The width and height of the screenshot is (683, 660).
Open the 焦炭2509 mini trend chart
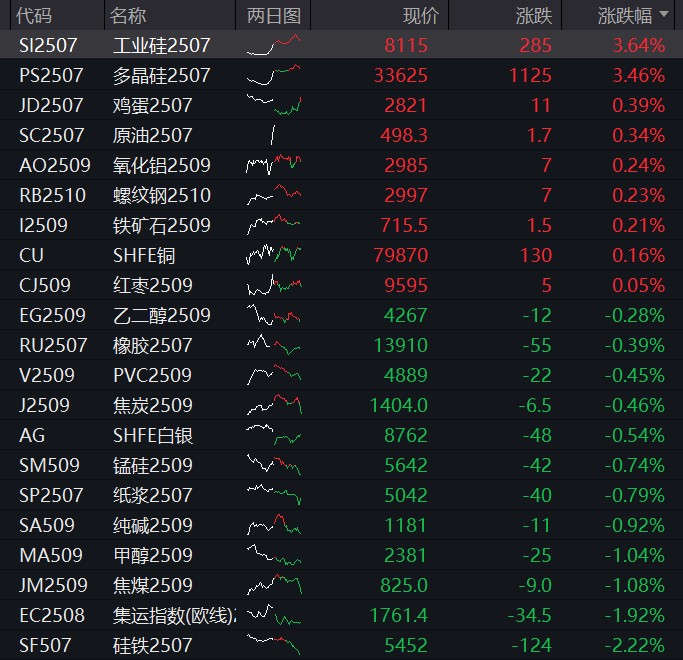tap(273, 405)
